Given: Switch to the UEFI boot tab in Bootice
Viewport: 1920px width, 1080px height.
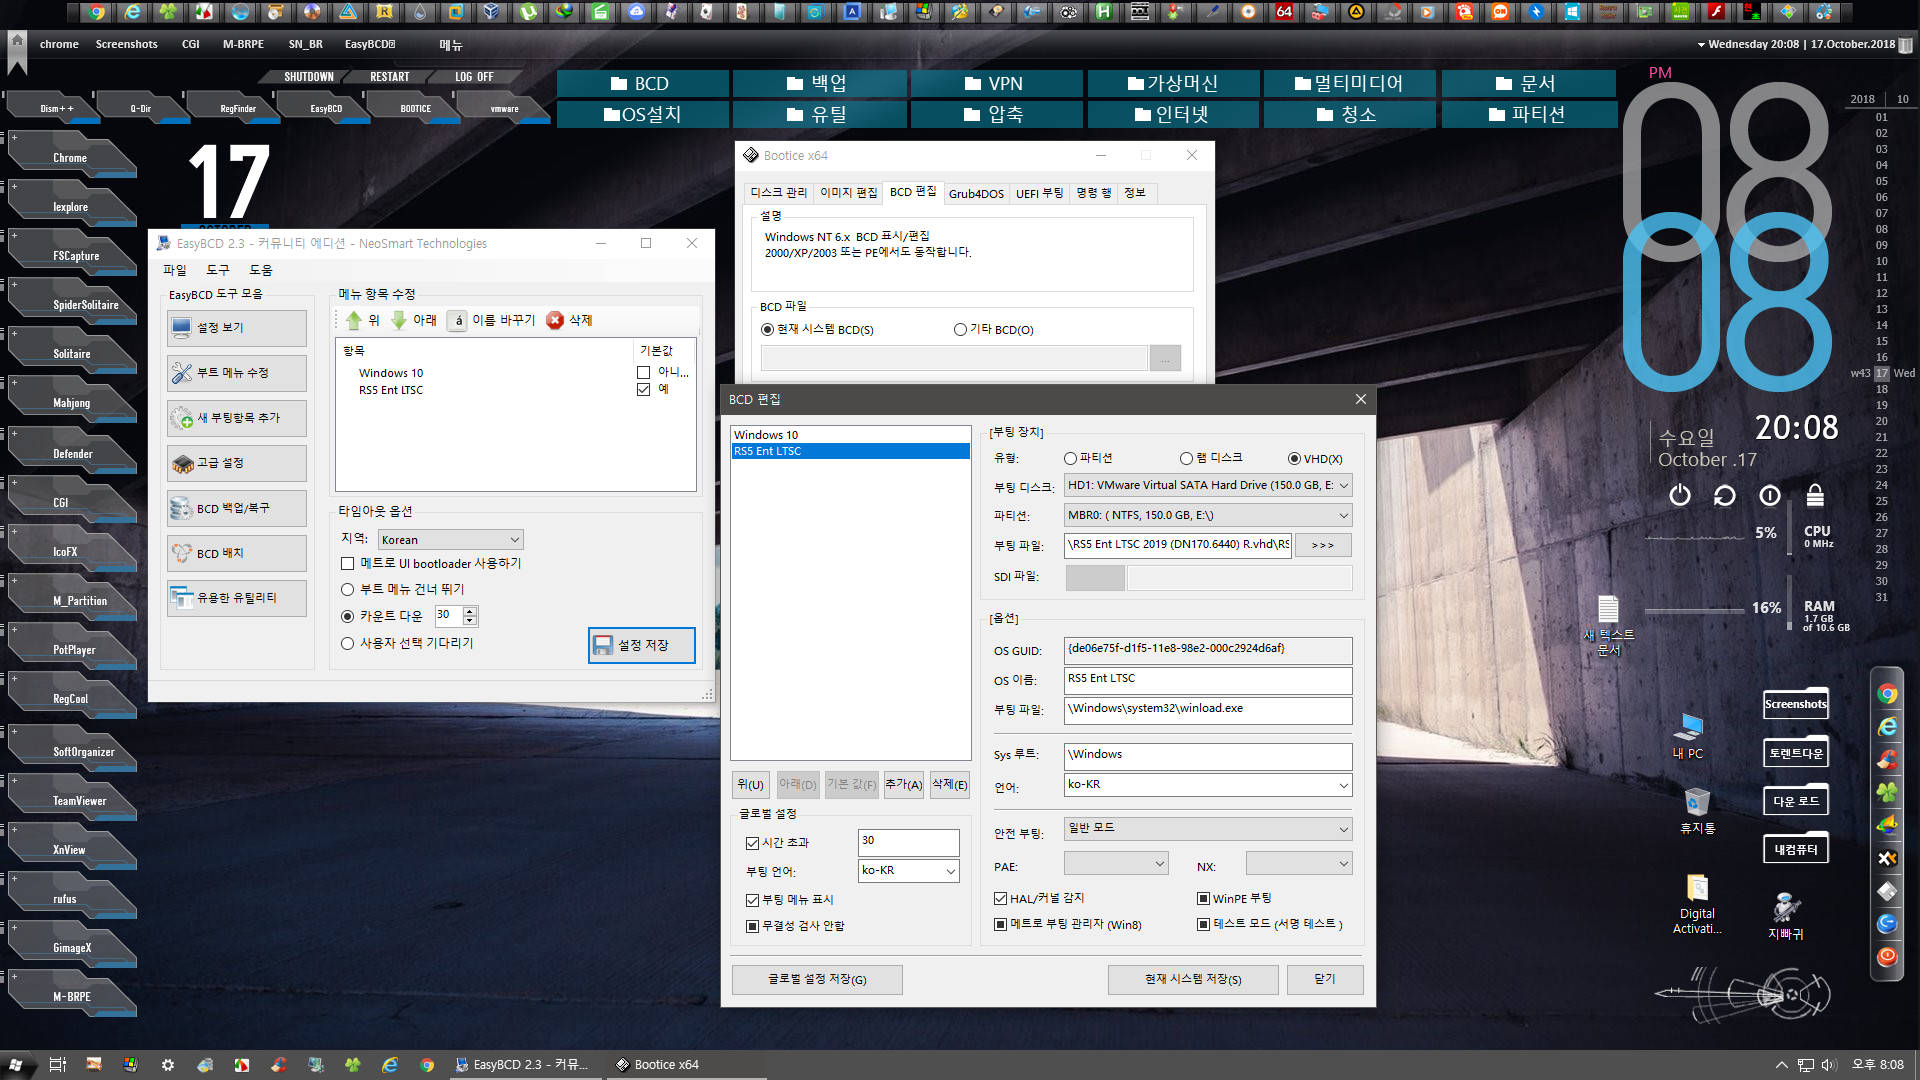Looking at the screenshot, I should pyautogui.click(x=1040, y=193).
